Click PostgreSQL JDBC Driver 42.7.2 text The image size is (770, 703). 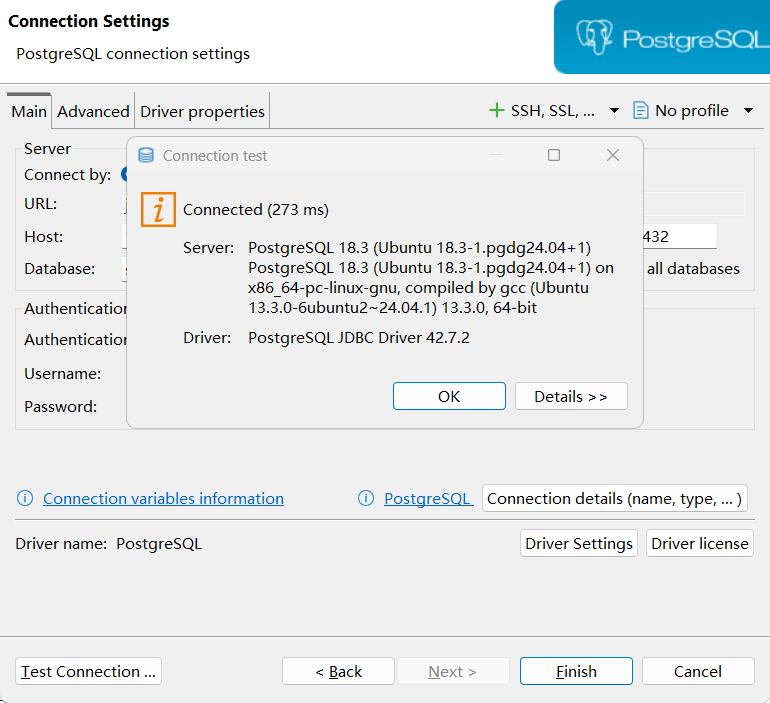tap(359, 338)
